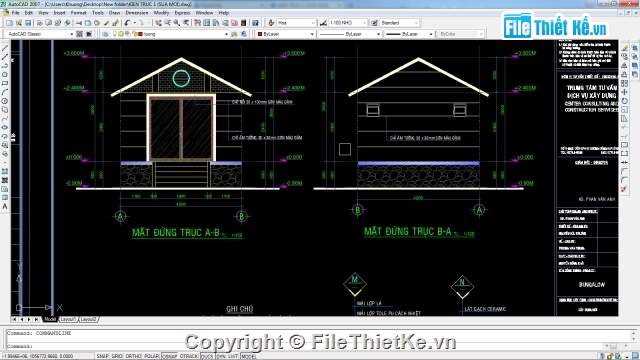This screenshot has height=360, width=640.
Task: Click the Pan realtime icon
Action: (158, 23)
